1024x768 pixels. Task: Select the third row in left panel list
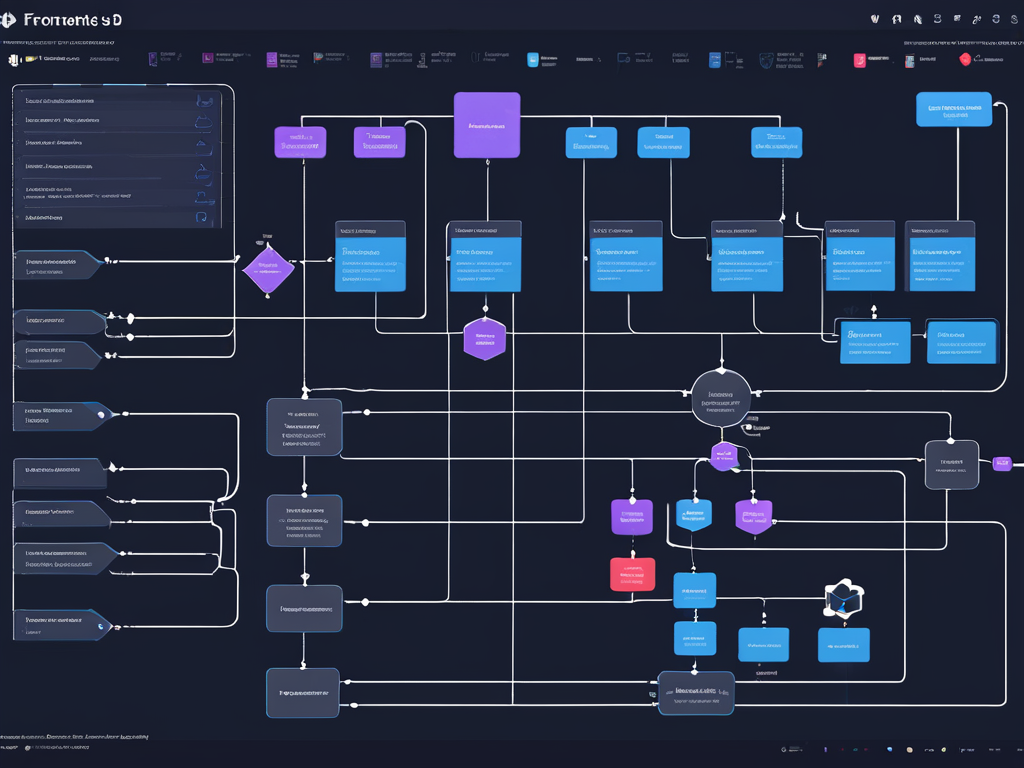110,143
